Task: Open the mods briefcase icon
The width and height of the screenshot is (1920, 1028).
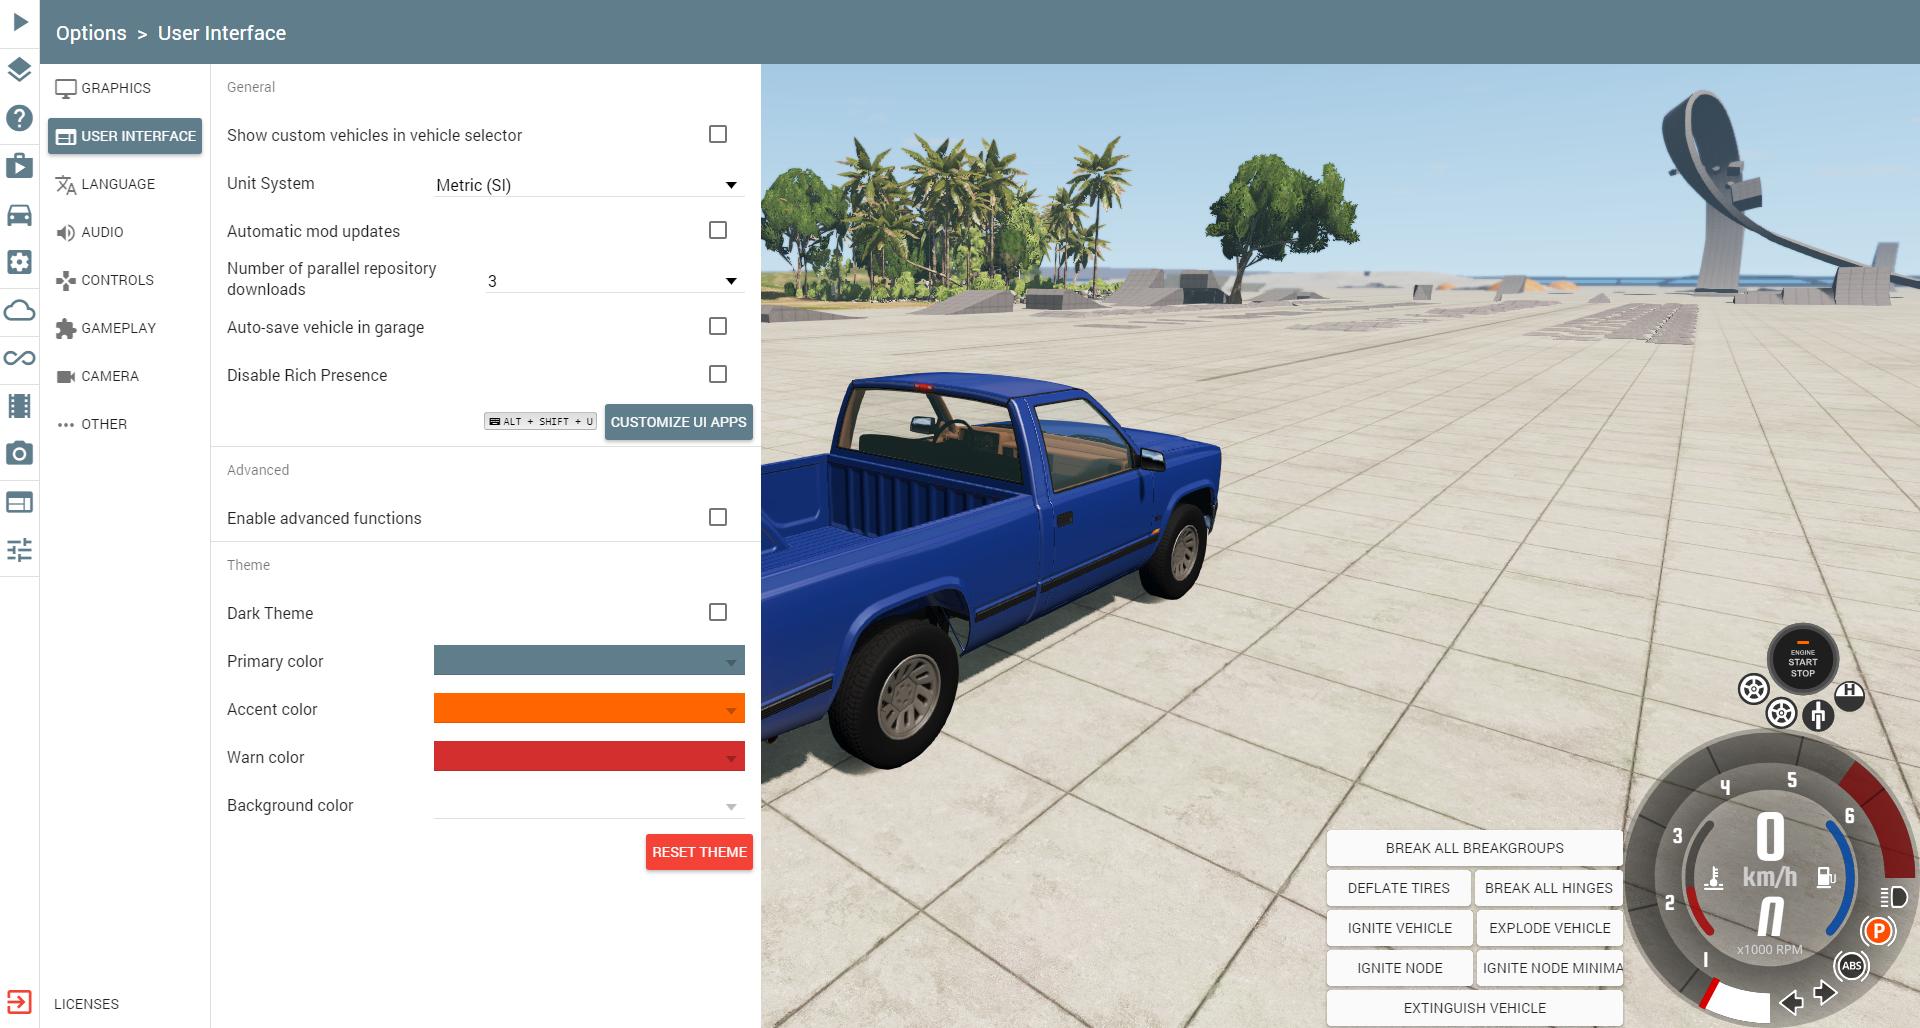Action: tap(20, 165)
